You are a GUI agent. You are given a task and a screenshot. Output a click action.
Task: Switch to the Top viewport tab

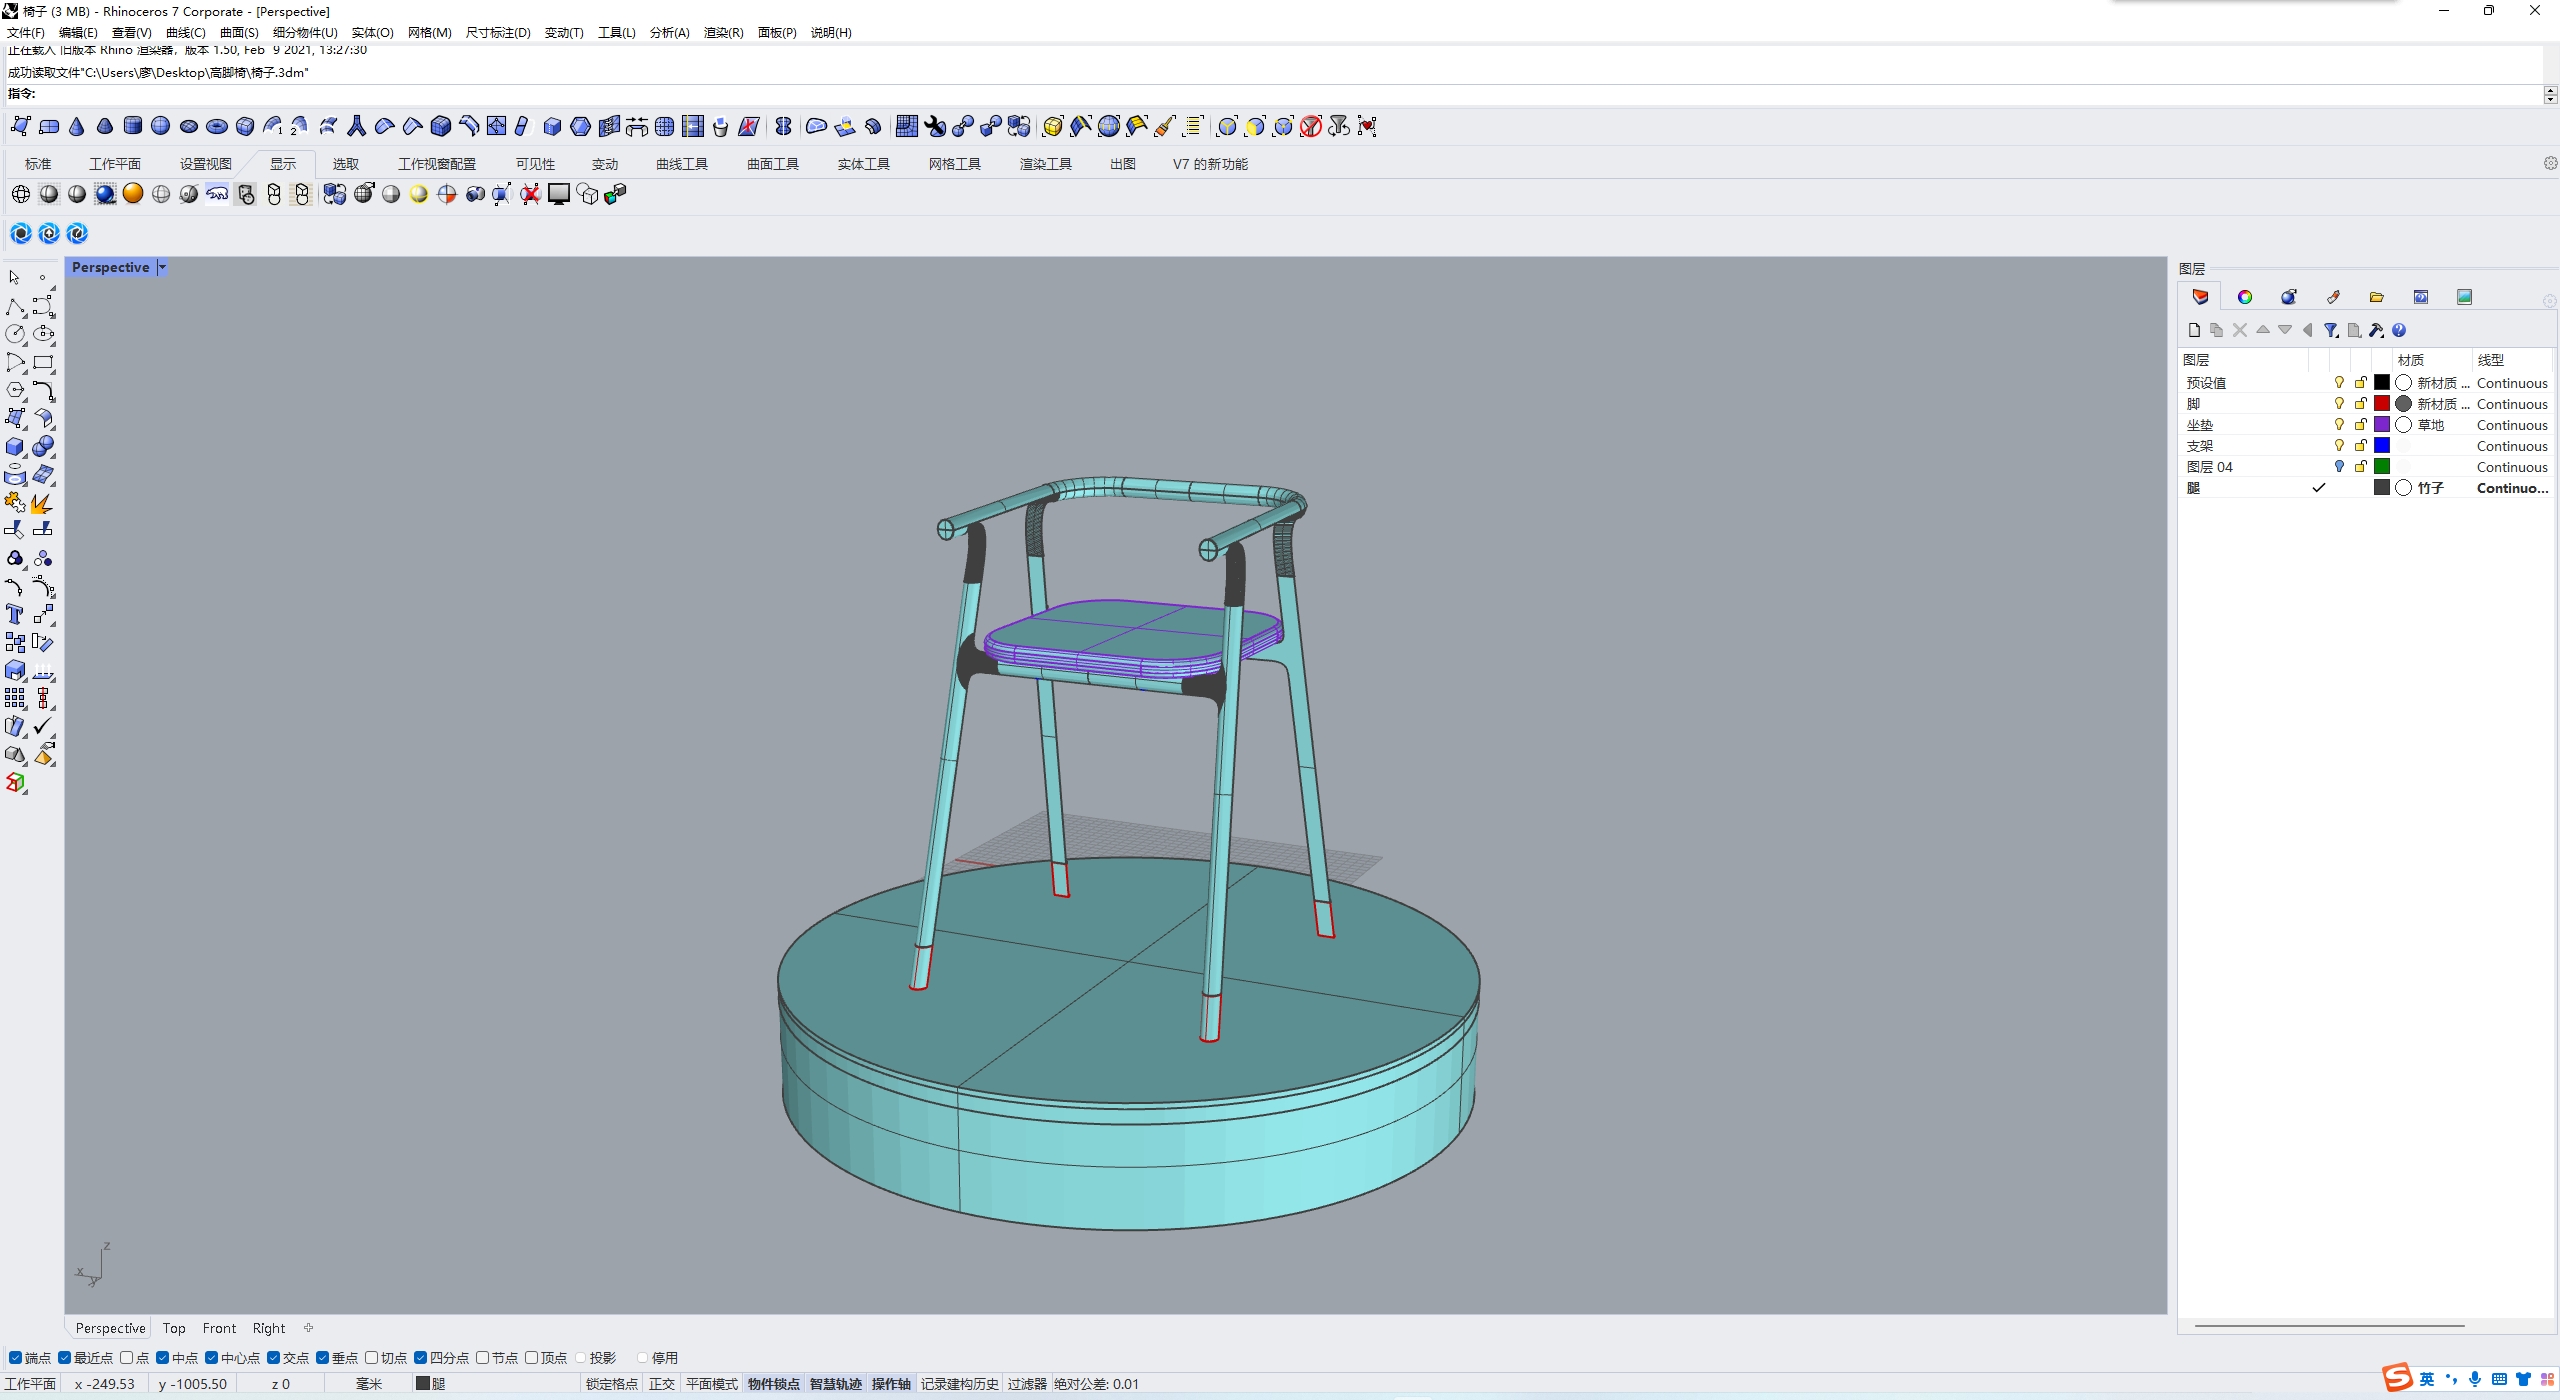[x=173, y=1328]
